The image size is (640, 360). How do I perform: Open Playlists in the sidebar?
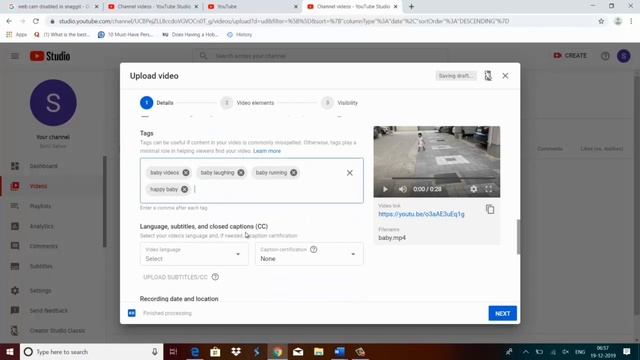[x=53, y=206]
